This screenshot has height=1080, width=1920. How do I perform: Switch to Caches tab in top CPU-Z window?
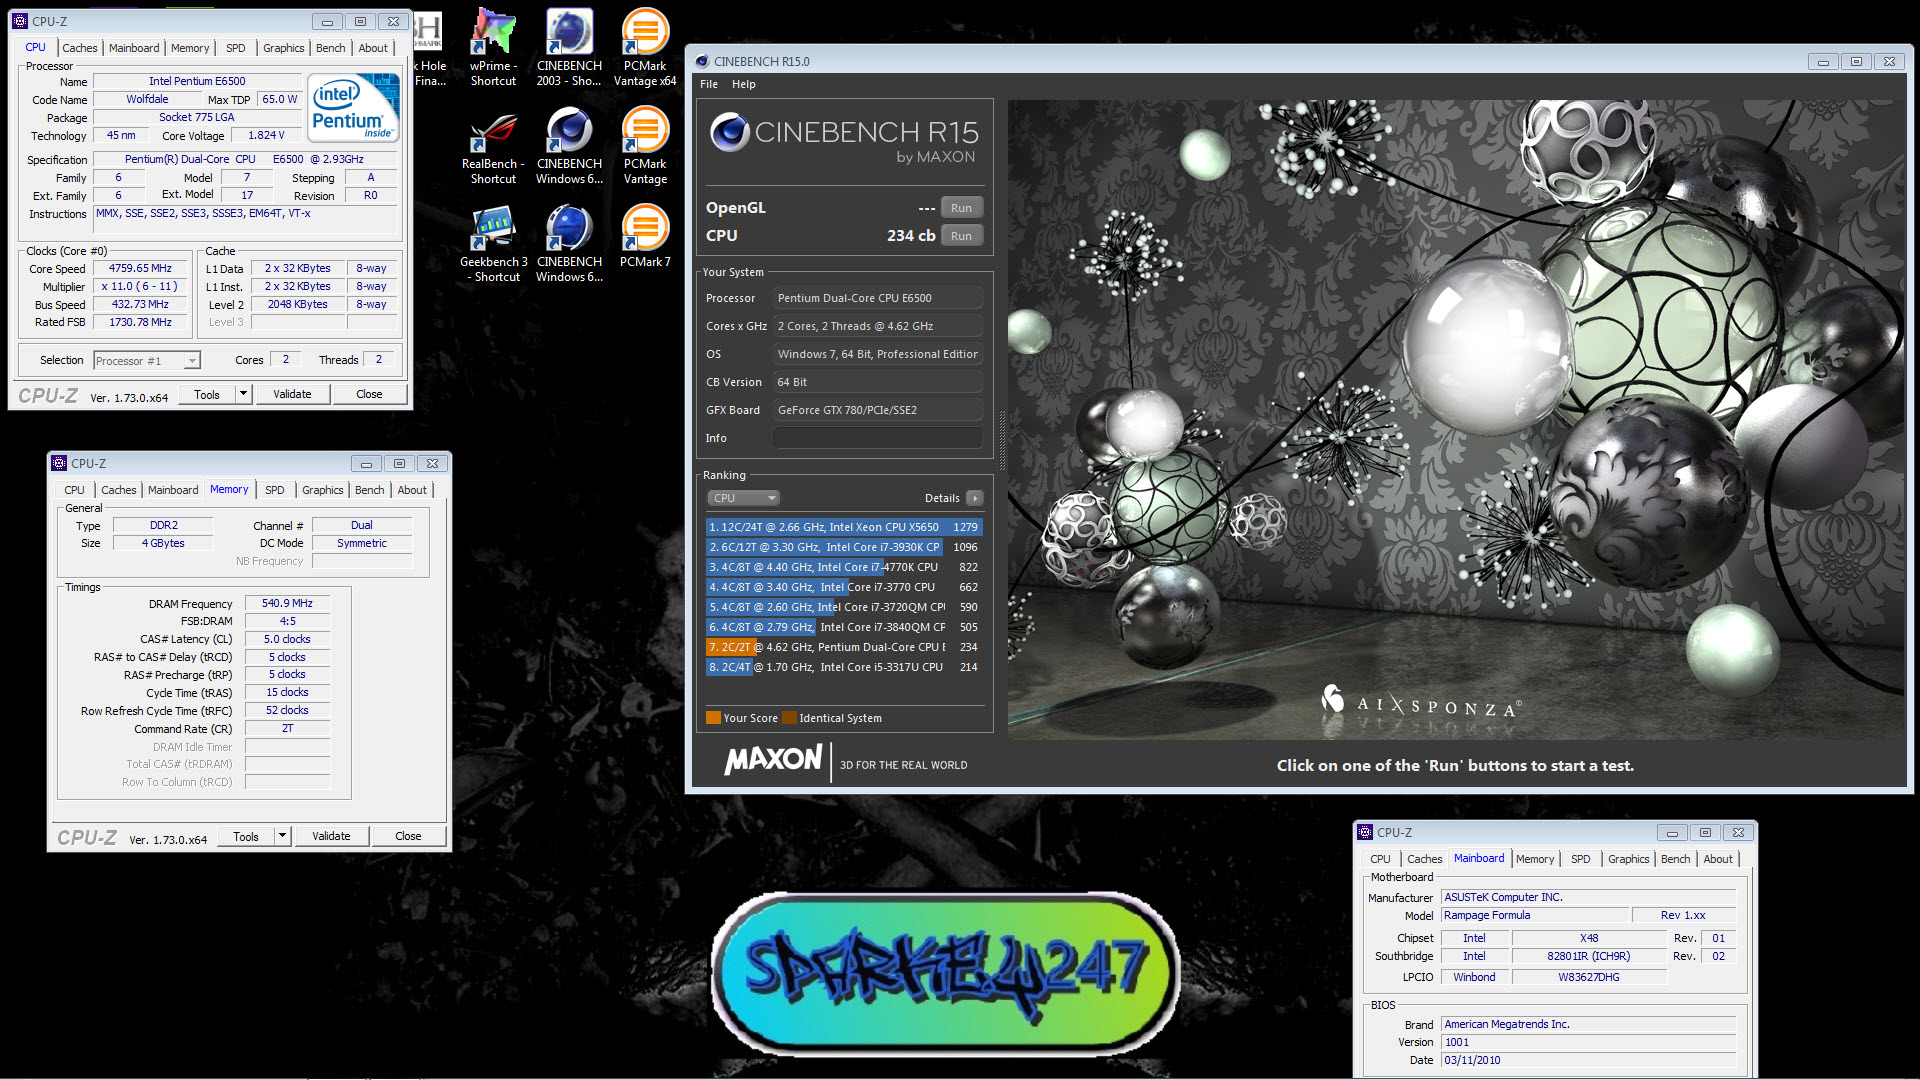(x=80, y=48)
